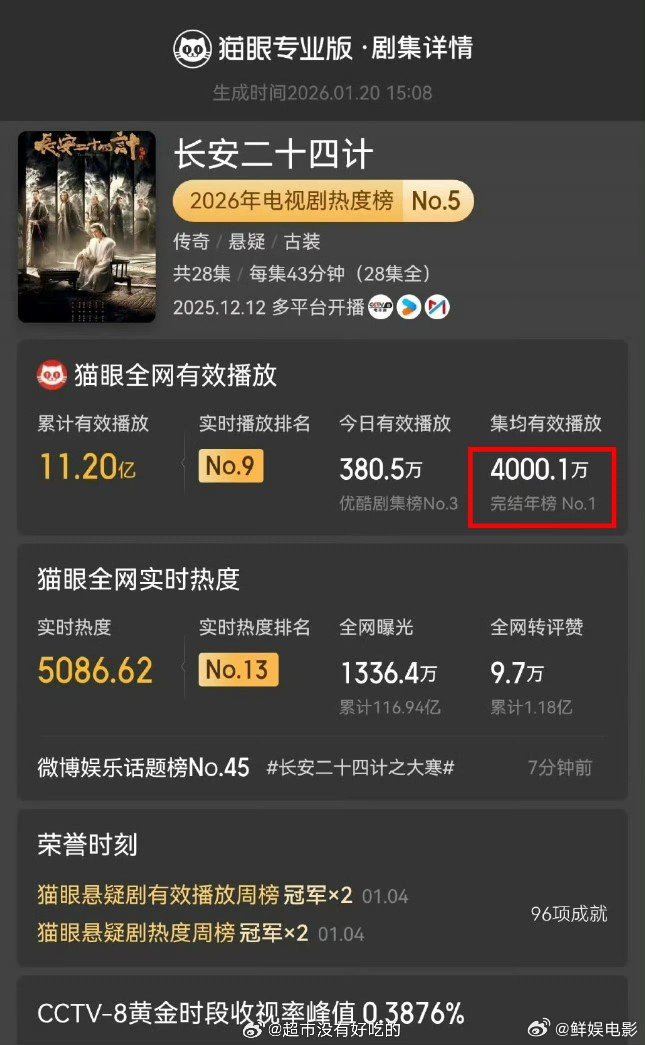
Task: Open 猫眼悬疑剧有效播放周榜 冠军×2 entry
Action: coord(195,895)
